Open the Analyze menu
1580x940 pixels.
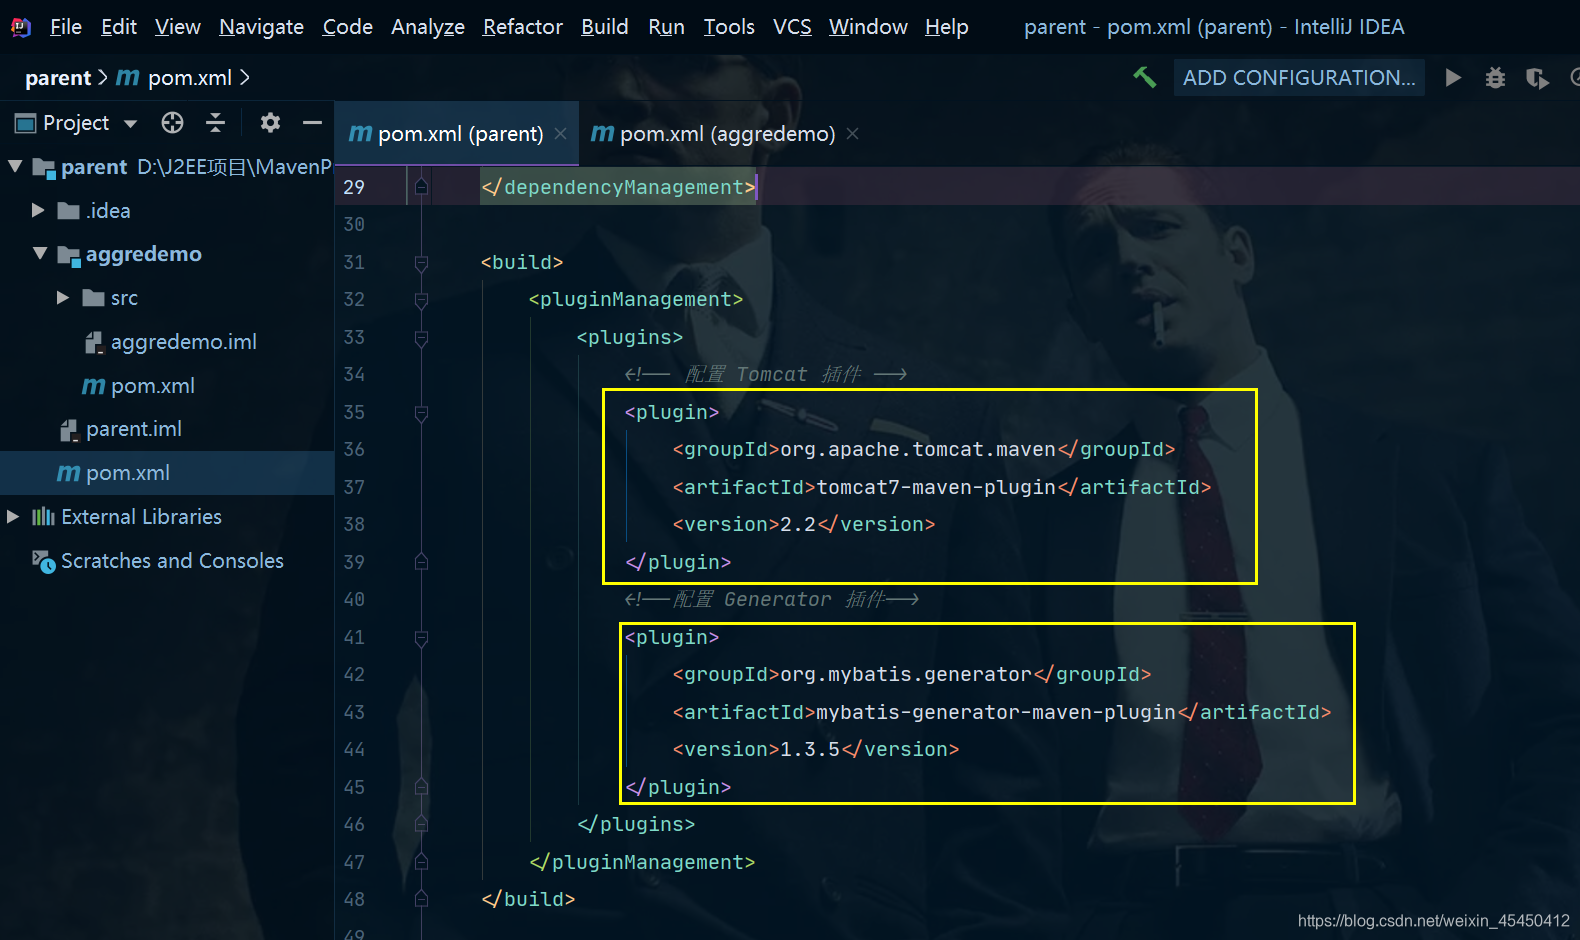(x=428, y=27)
